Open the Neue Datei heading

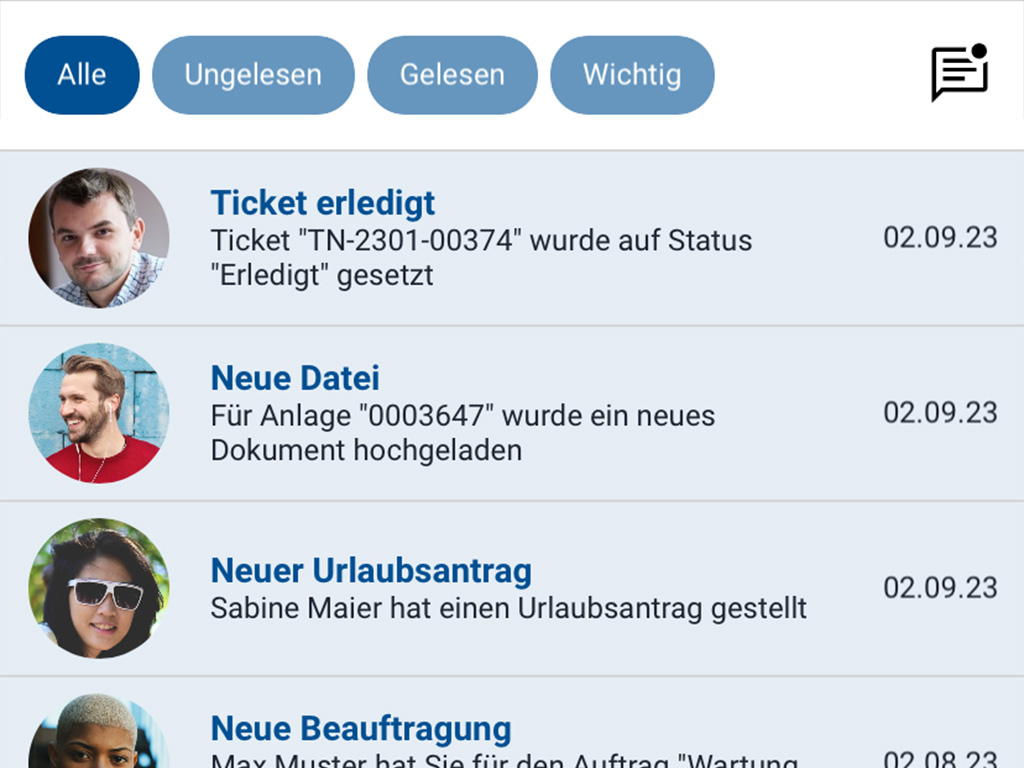click(x=295, y=378)
